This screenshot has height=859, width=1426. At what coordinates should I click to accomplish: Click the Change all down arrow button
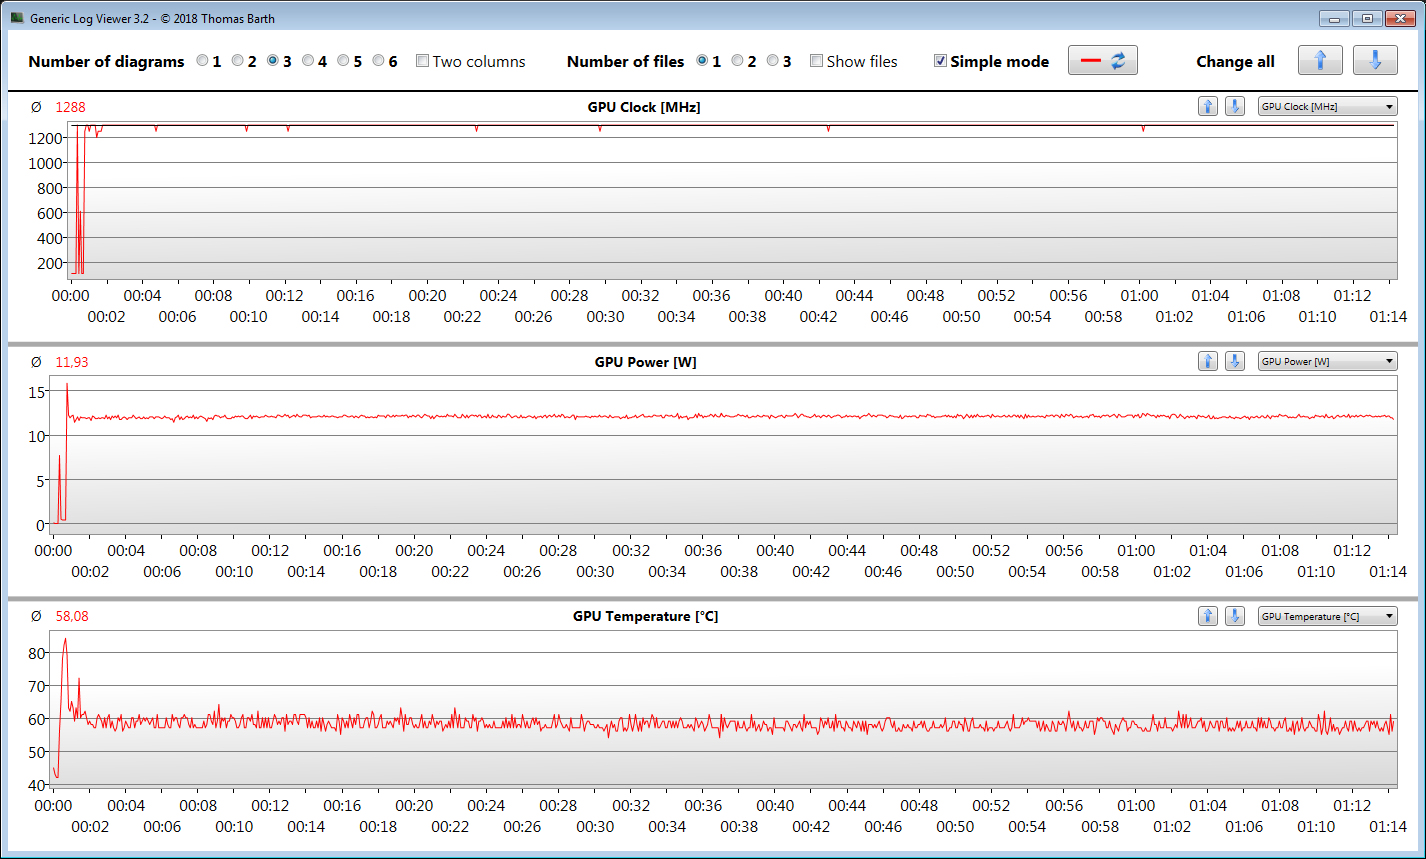1375,61
